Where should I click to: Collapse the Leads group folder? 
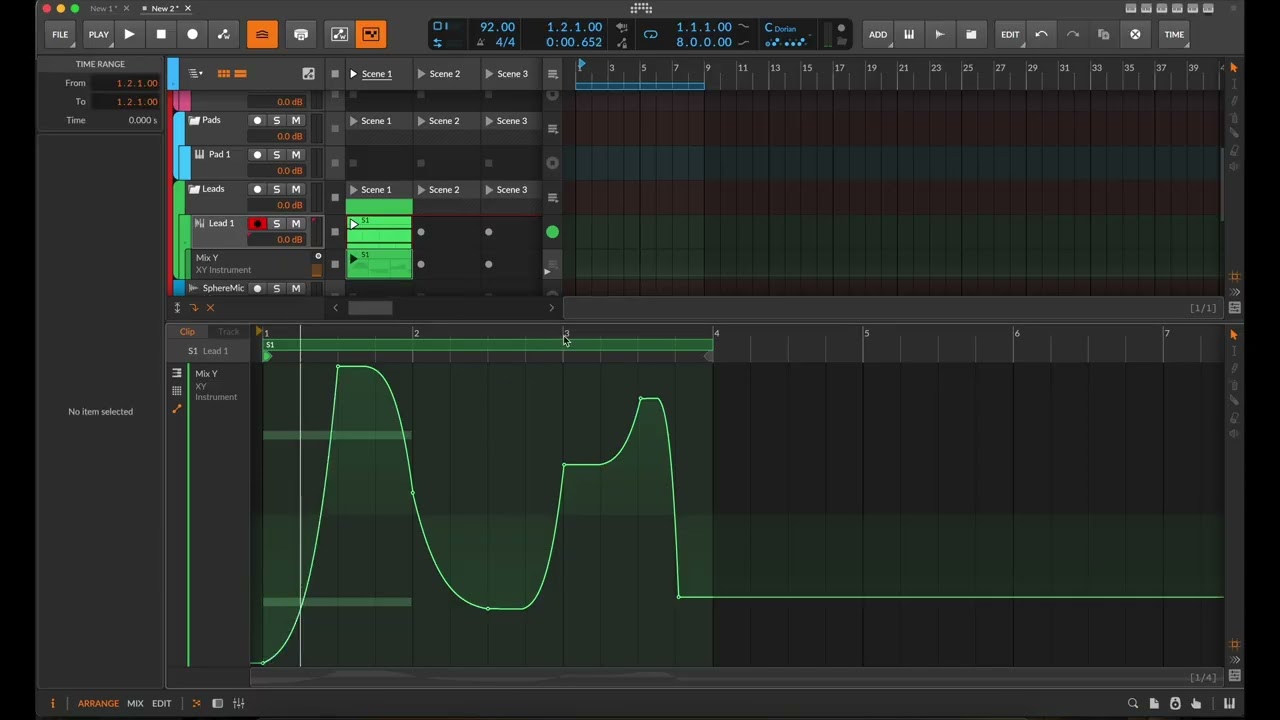click(194, 189)
